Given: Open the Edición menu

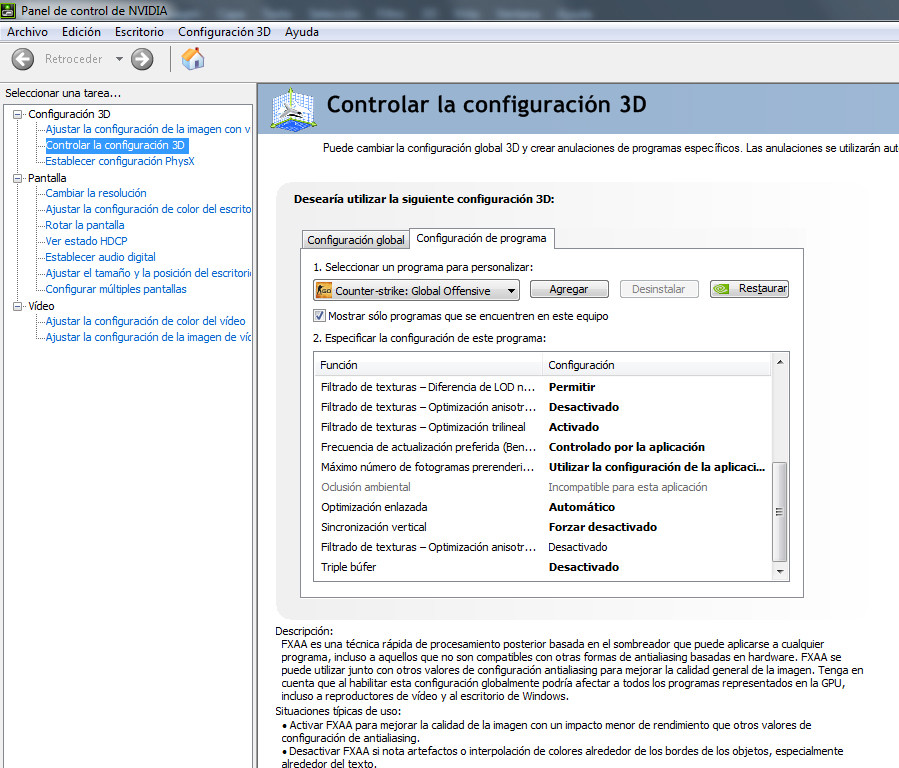Looking at the screenshot, I should tap(81, 32).
